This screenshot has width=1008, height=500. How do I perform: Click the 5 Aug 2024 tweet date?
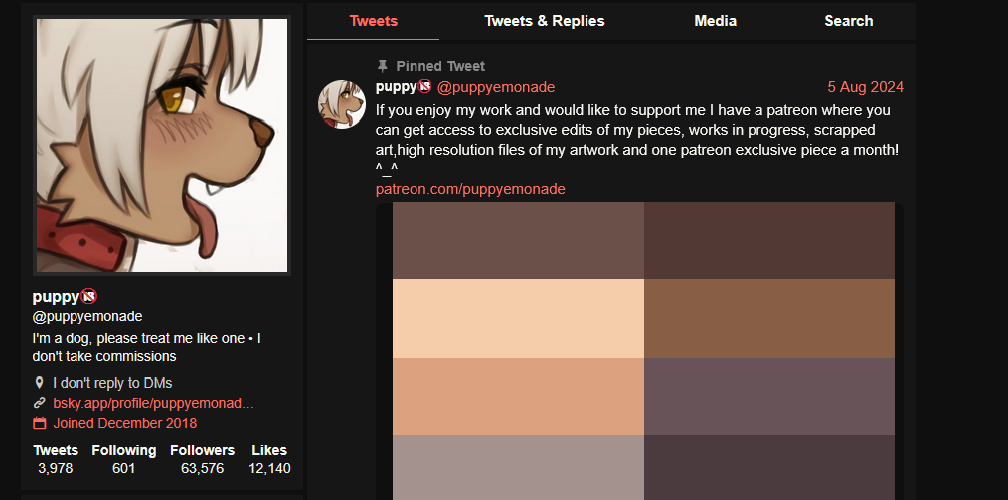865,87
